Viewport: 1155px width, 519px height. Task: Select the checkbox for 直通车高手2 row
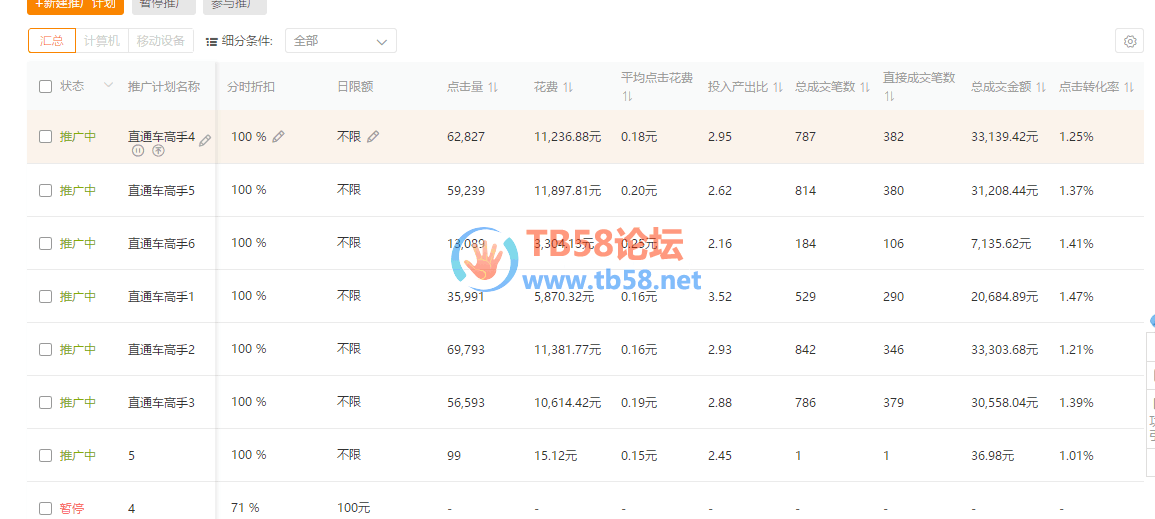pos(45,349)
